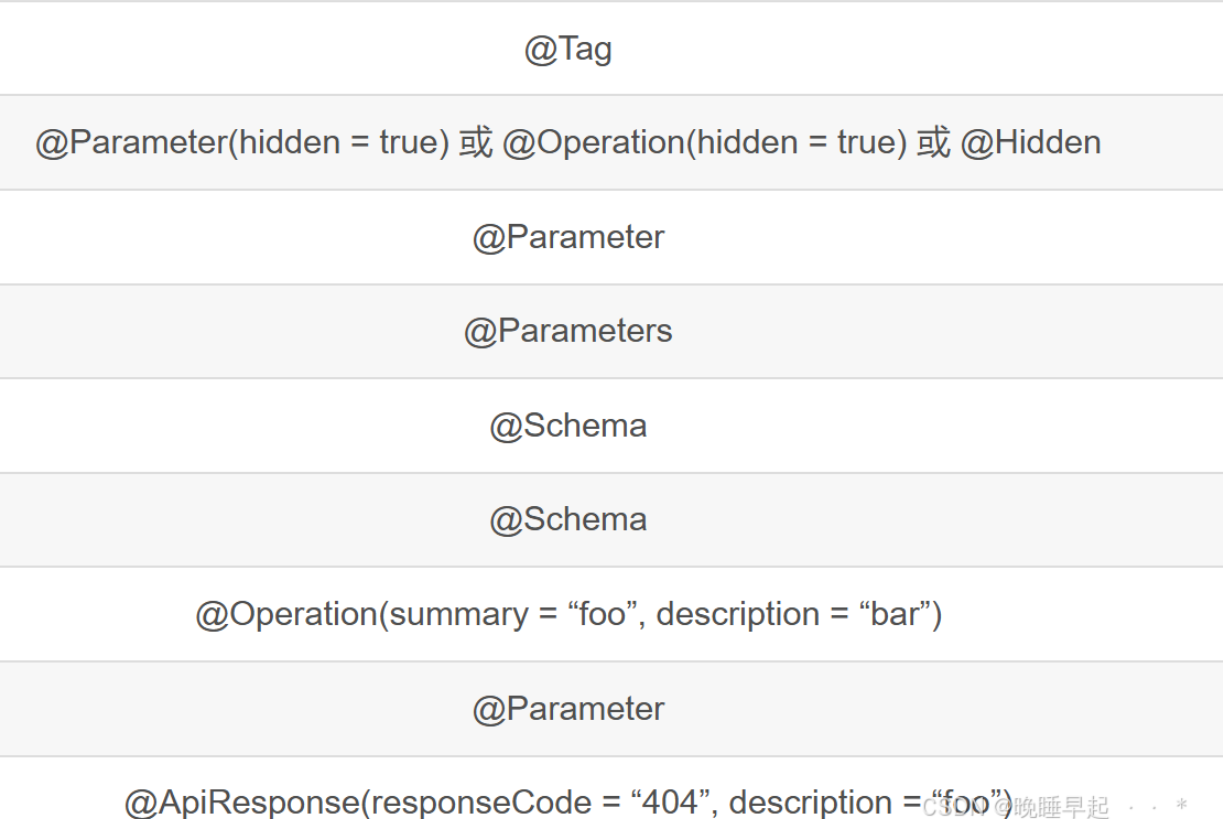Click the word summary in @Operation row
The image size is (1223, 819).
pos(458,614)
